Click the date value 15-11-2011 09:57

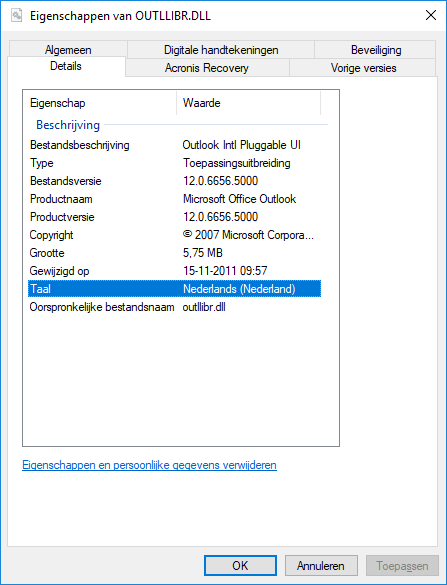[225, 271]
